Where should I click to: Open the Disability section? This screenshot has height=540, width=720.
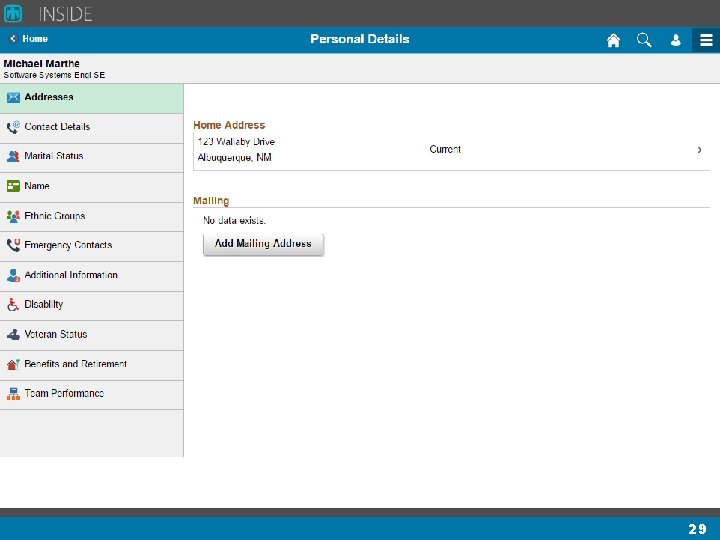click(91, 305)
